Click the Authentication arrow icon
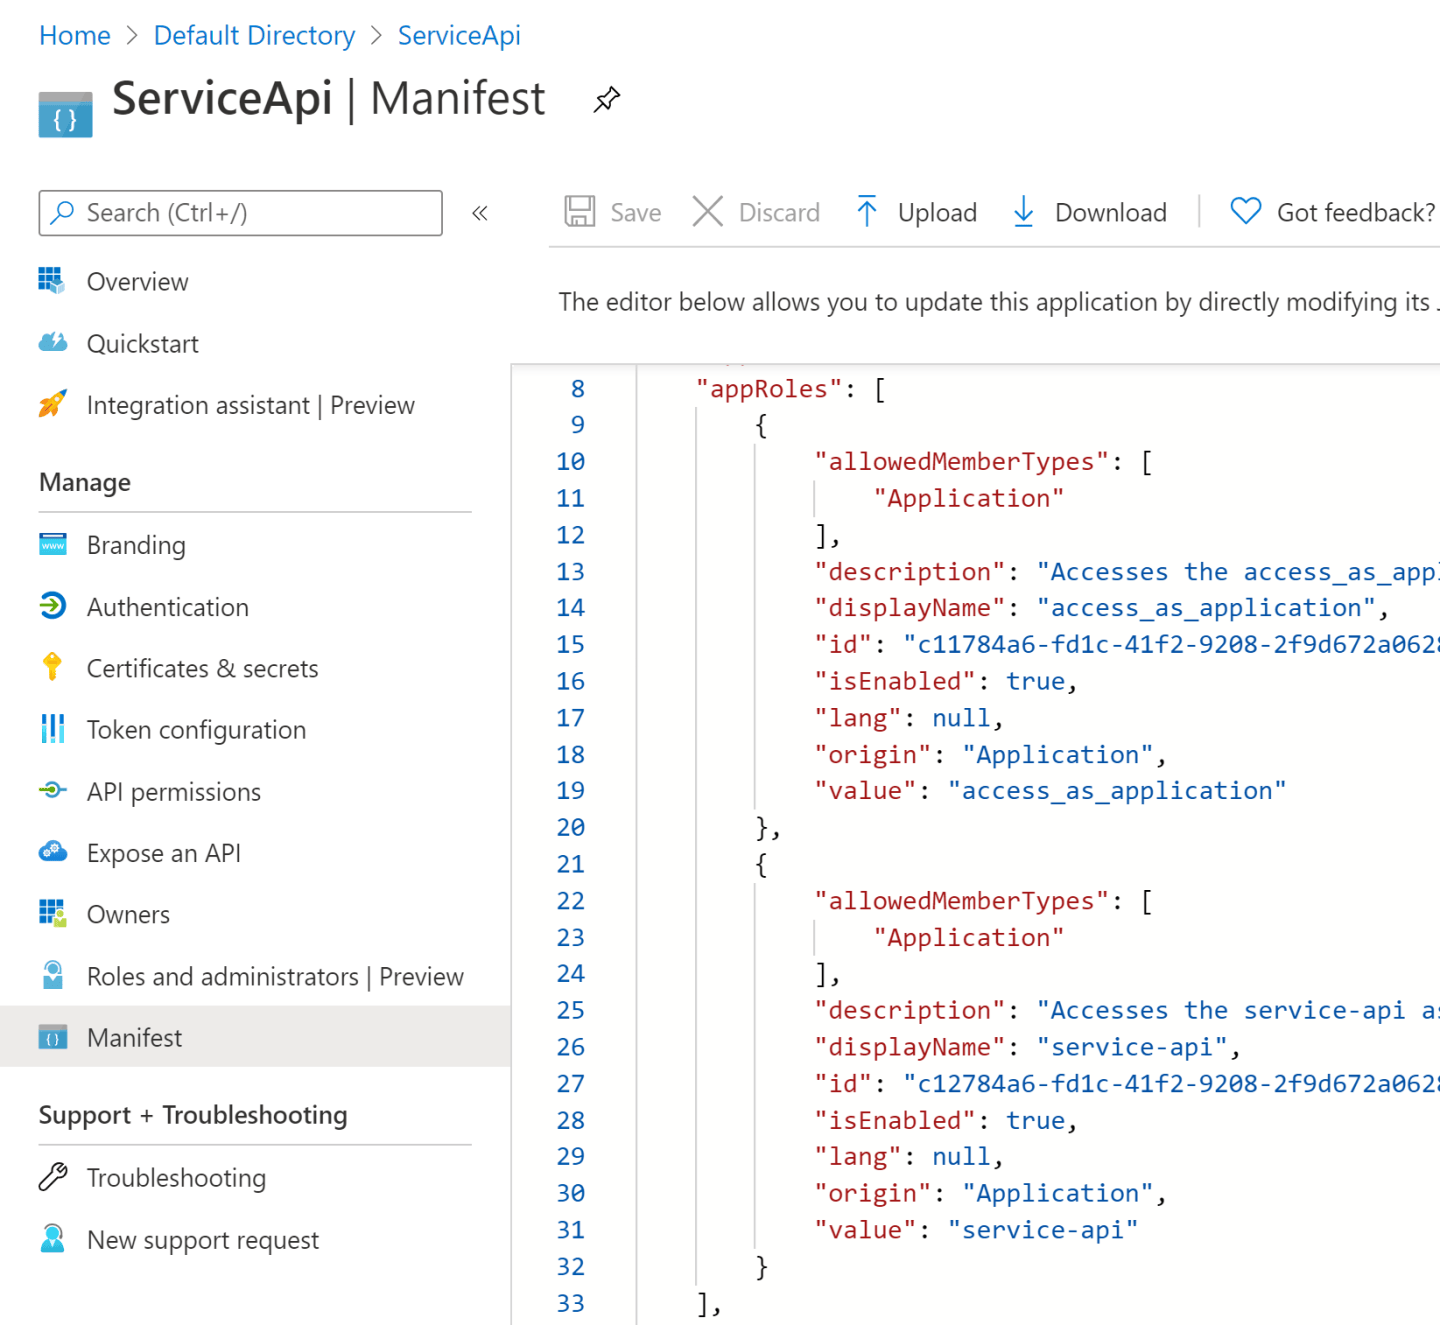This screenshot has height=1325, width=1440. point(52,606)
